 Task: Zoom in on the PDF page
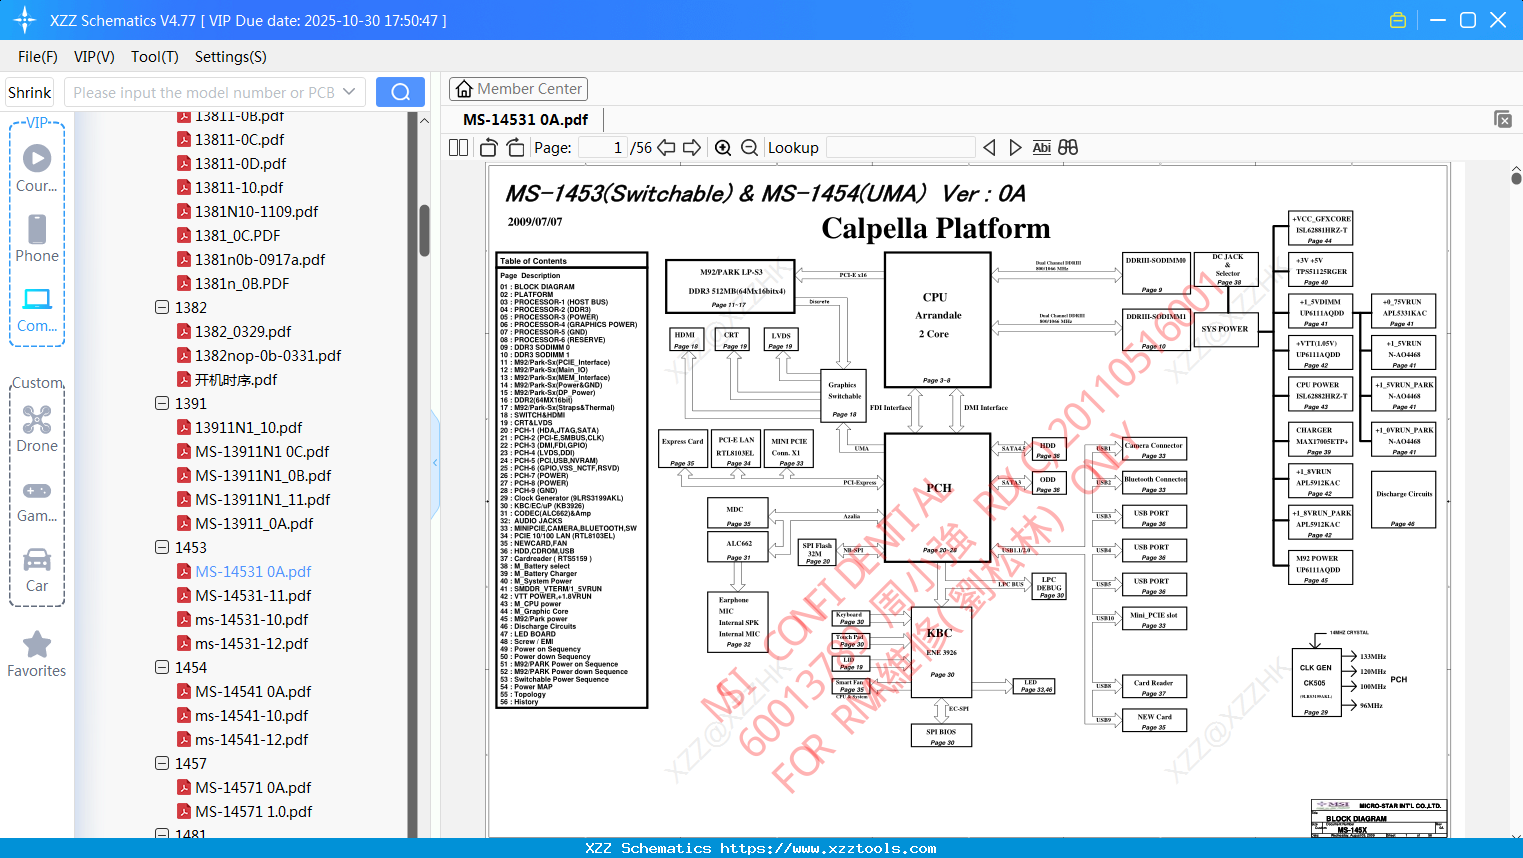tap(722, 147)
